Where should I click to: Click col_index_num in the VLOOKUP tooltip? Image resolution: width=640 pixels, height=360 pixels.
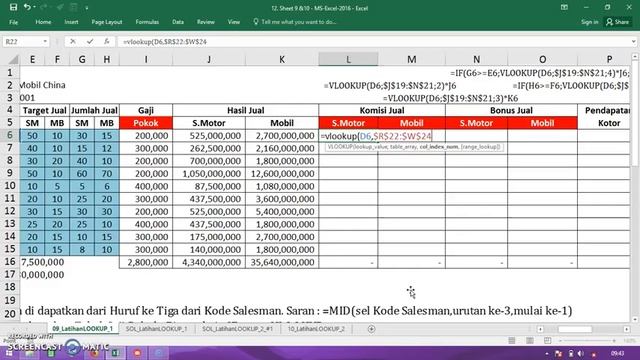438,147
